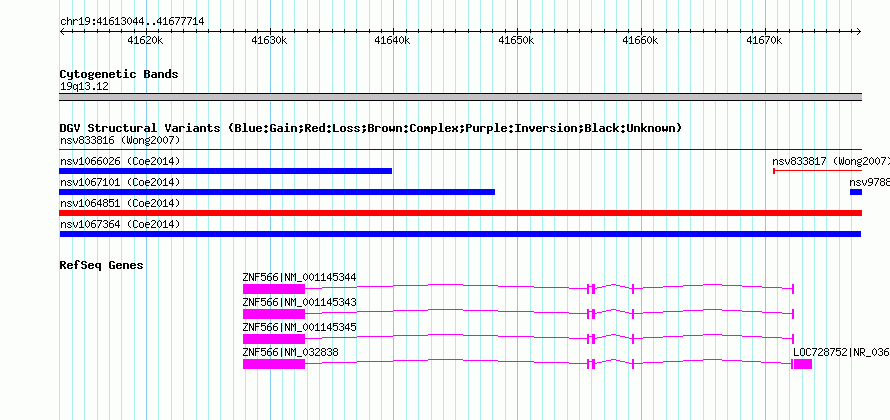Click the LOC728752 magenta exon block

click(803, 364)
